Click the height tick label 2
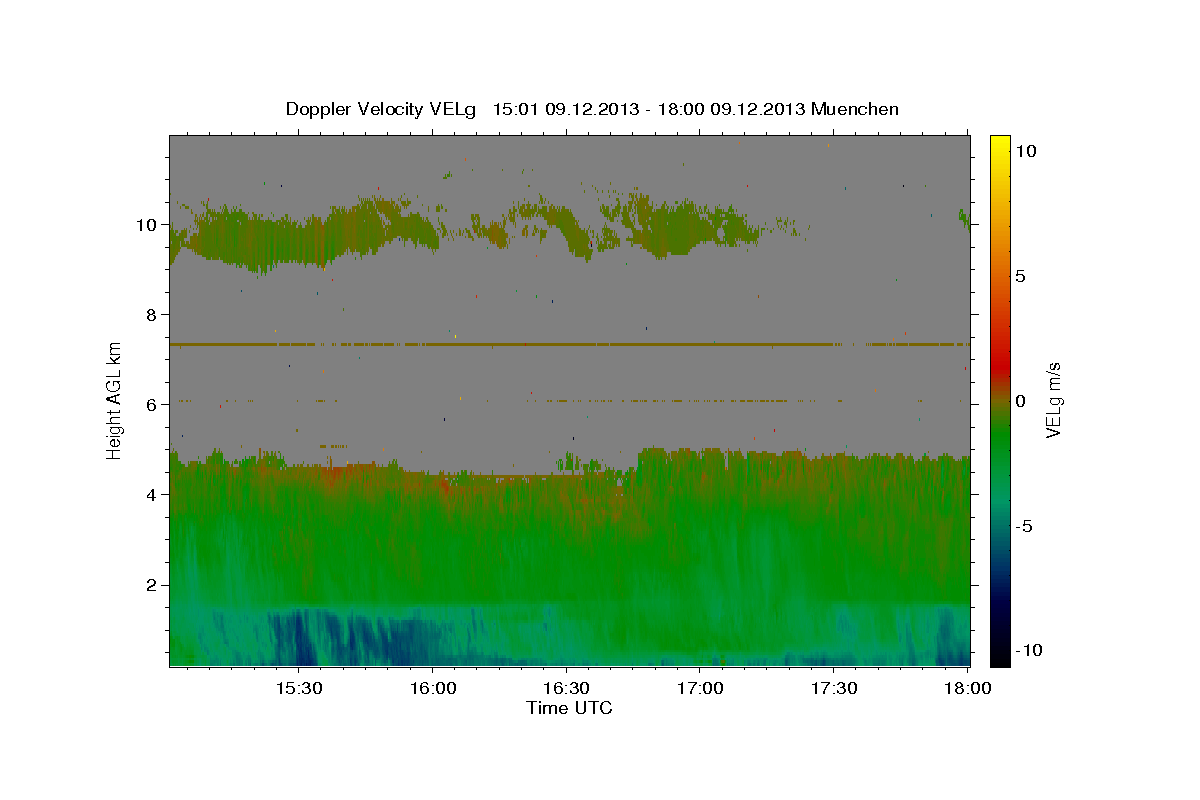The image size is (1200, 800). pos(153,585)
